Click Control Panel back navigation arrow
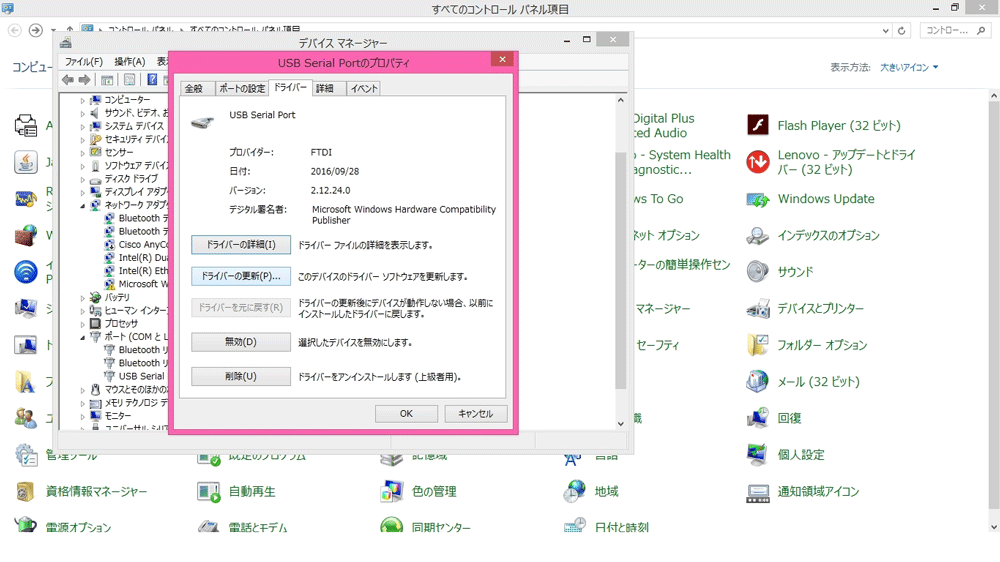 coord(15,30)
